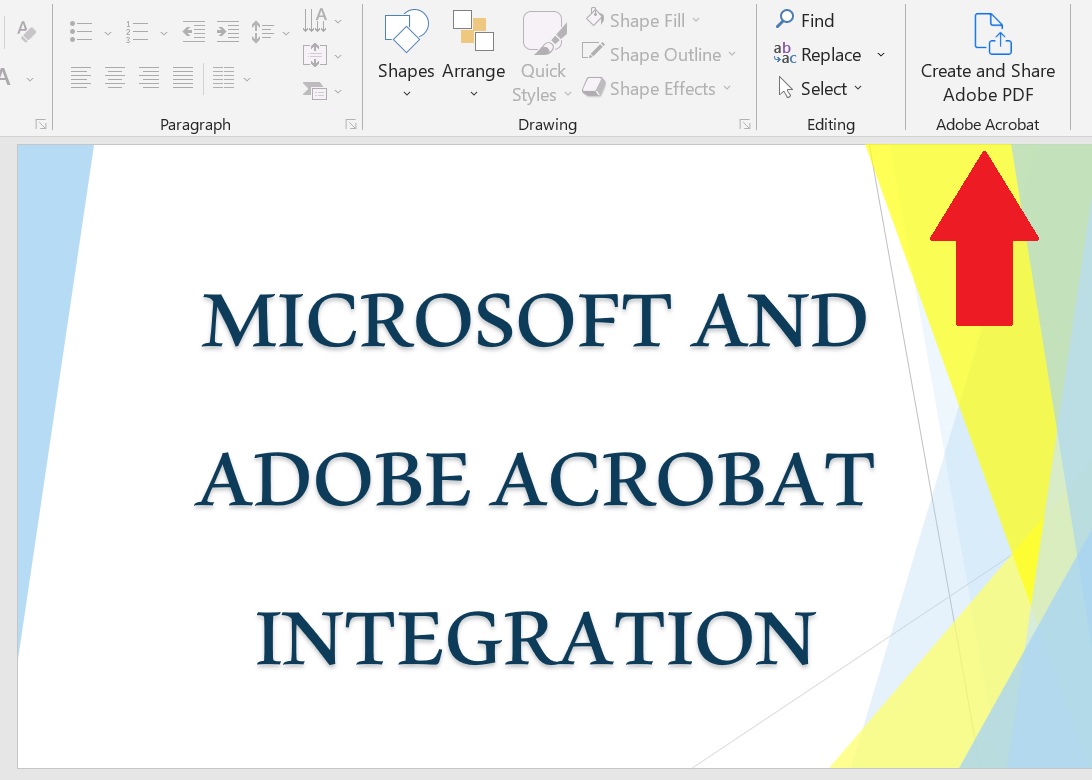Click Create and Share Adobe PDF
Image resolution: width=1092 pixels, height=780 pixels.
coord(988,57)
